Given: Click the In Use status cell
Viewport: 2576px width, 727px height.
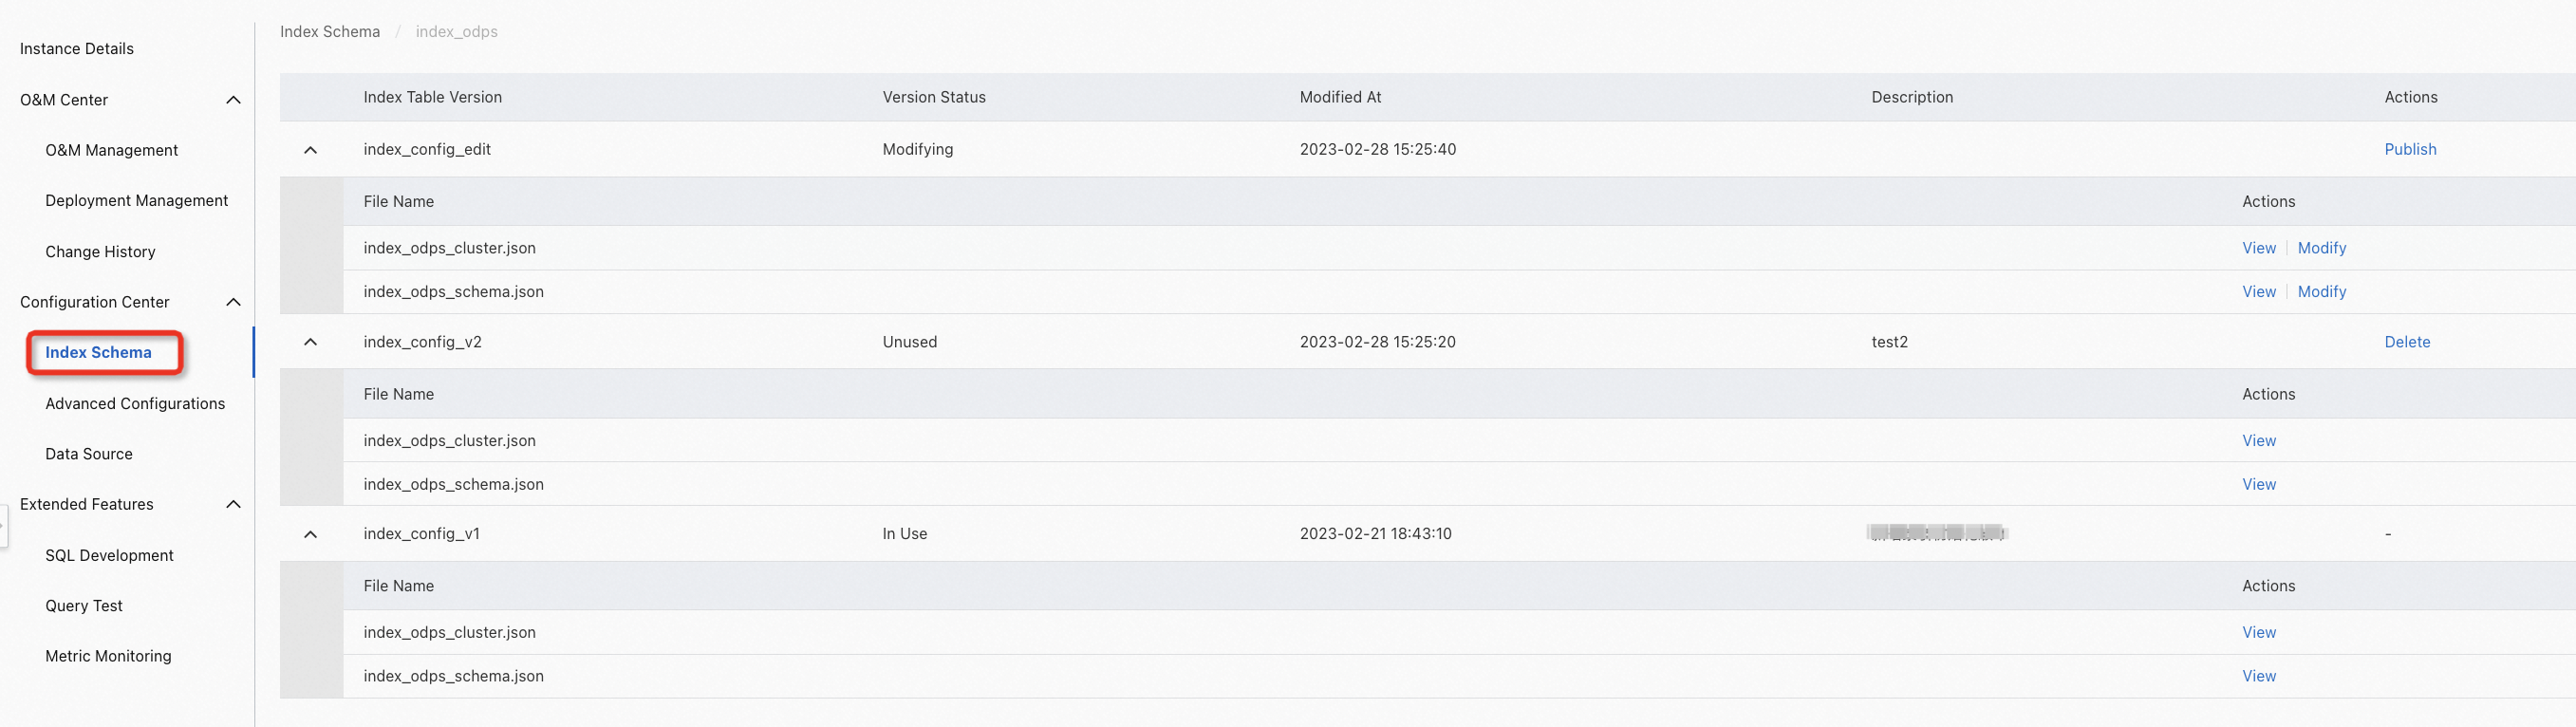Looking at the screenshot, I should [904, 534].
